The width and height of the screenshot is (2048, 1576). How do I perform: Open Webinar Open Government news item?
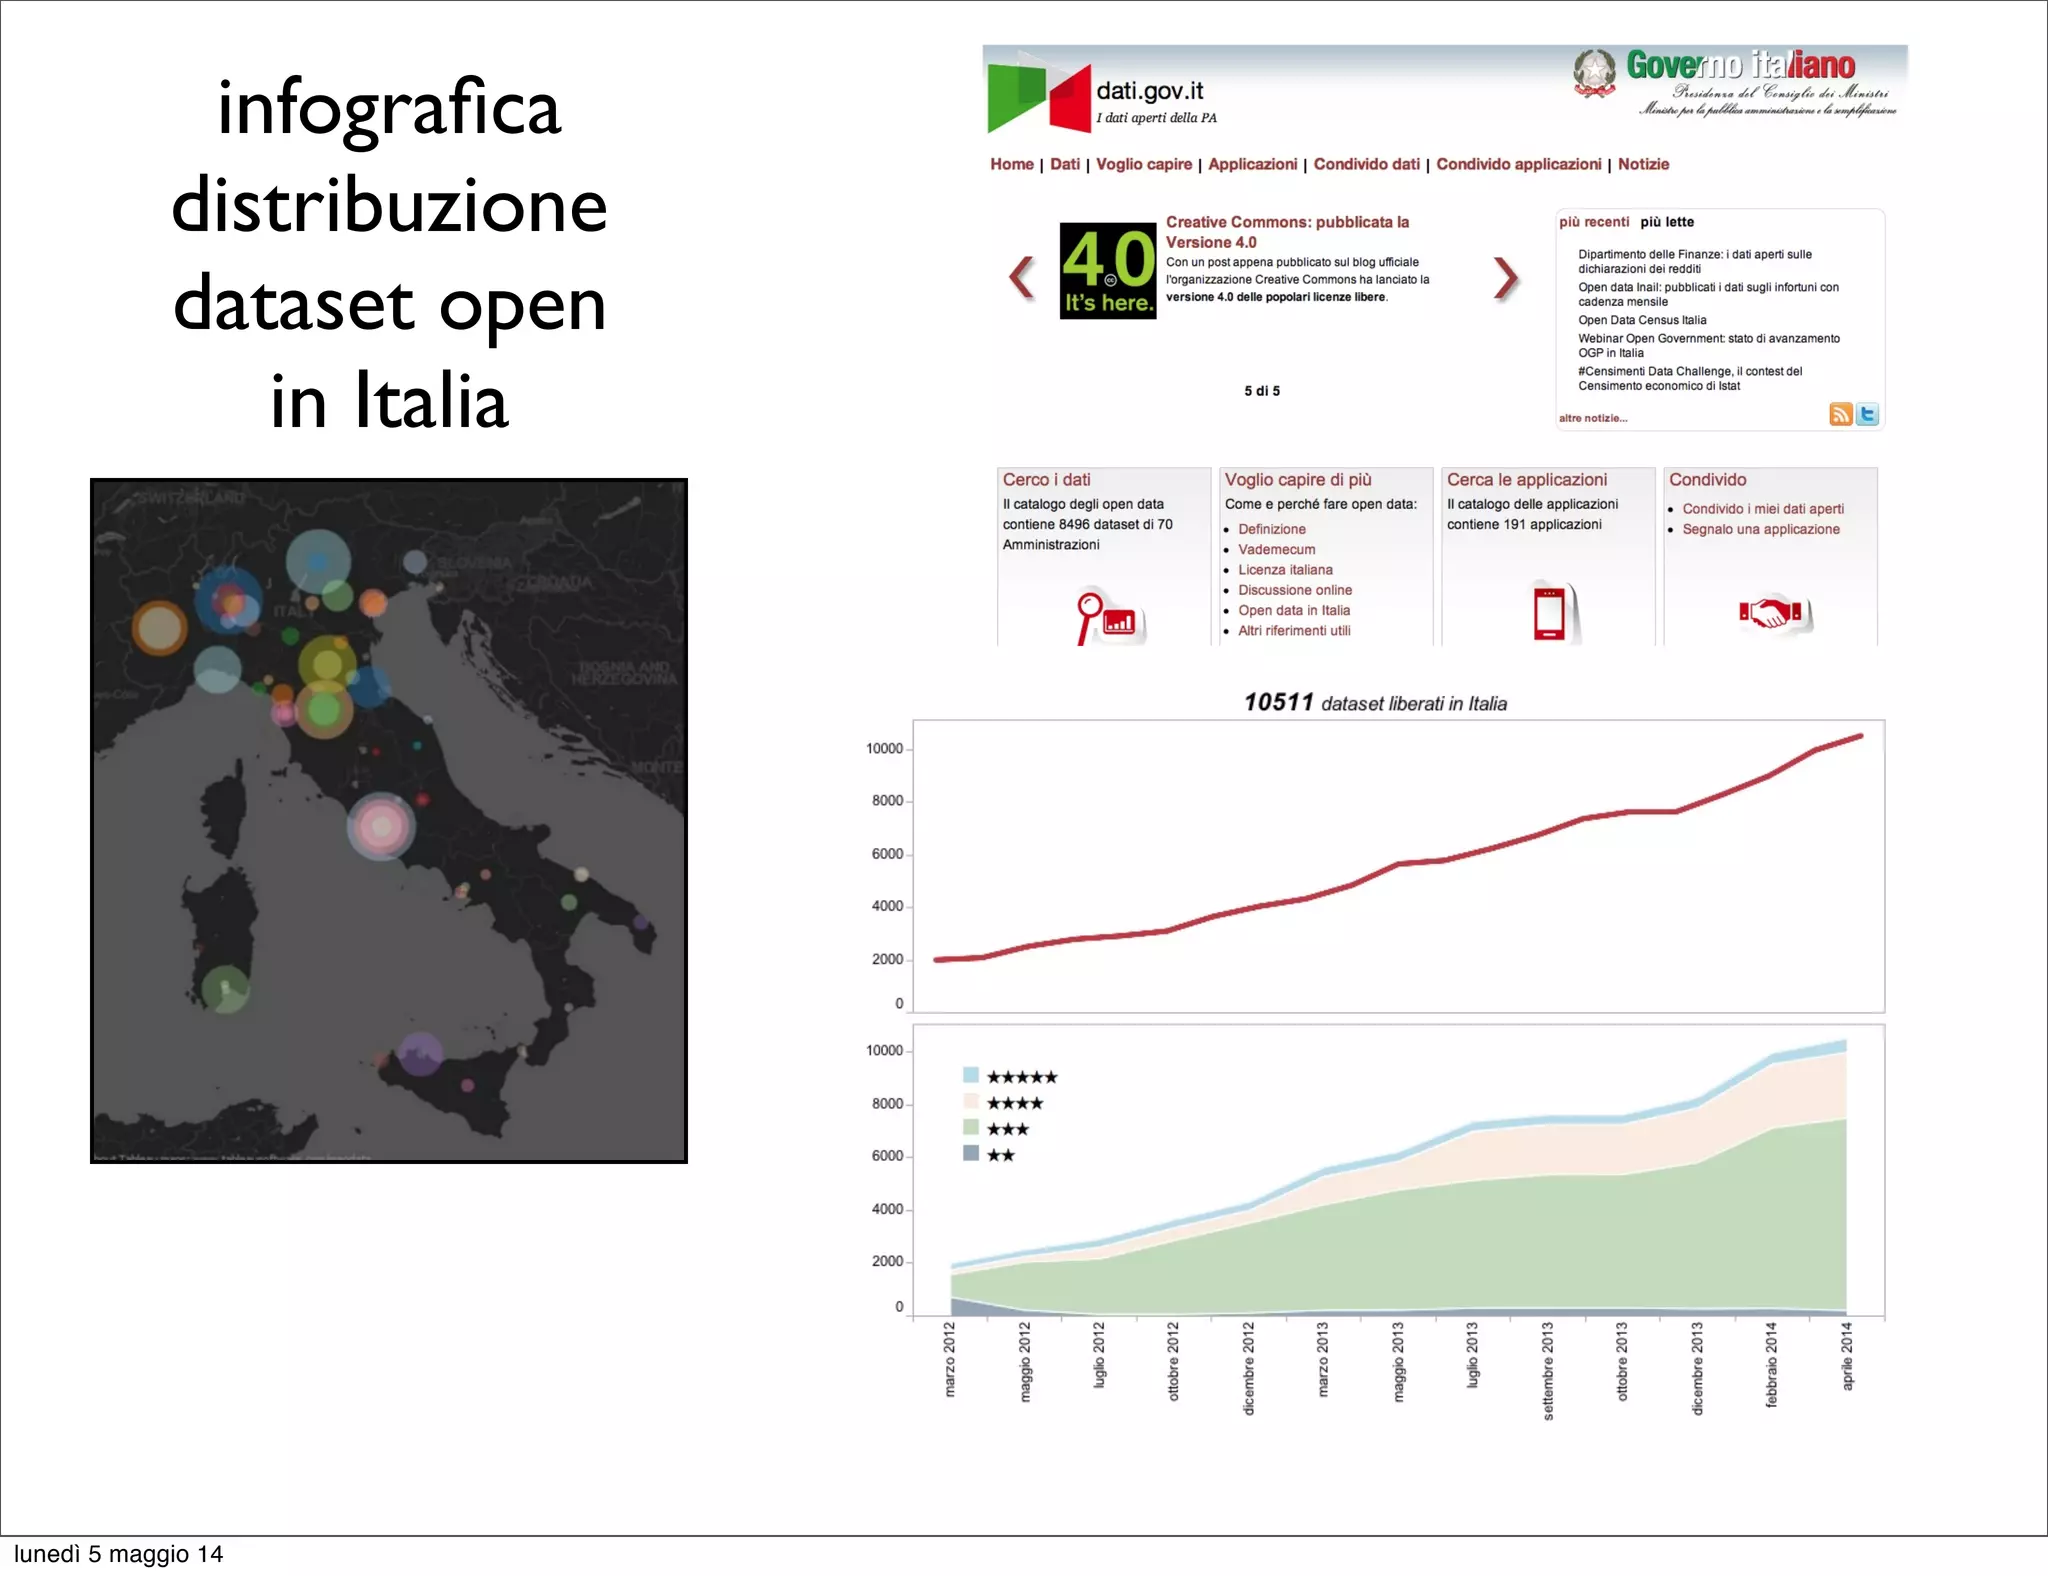[x=1708, y=345]
